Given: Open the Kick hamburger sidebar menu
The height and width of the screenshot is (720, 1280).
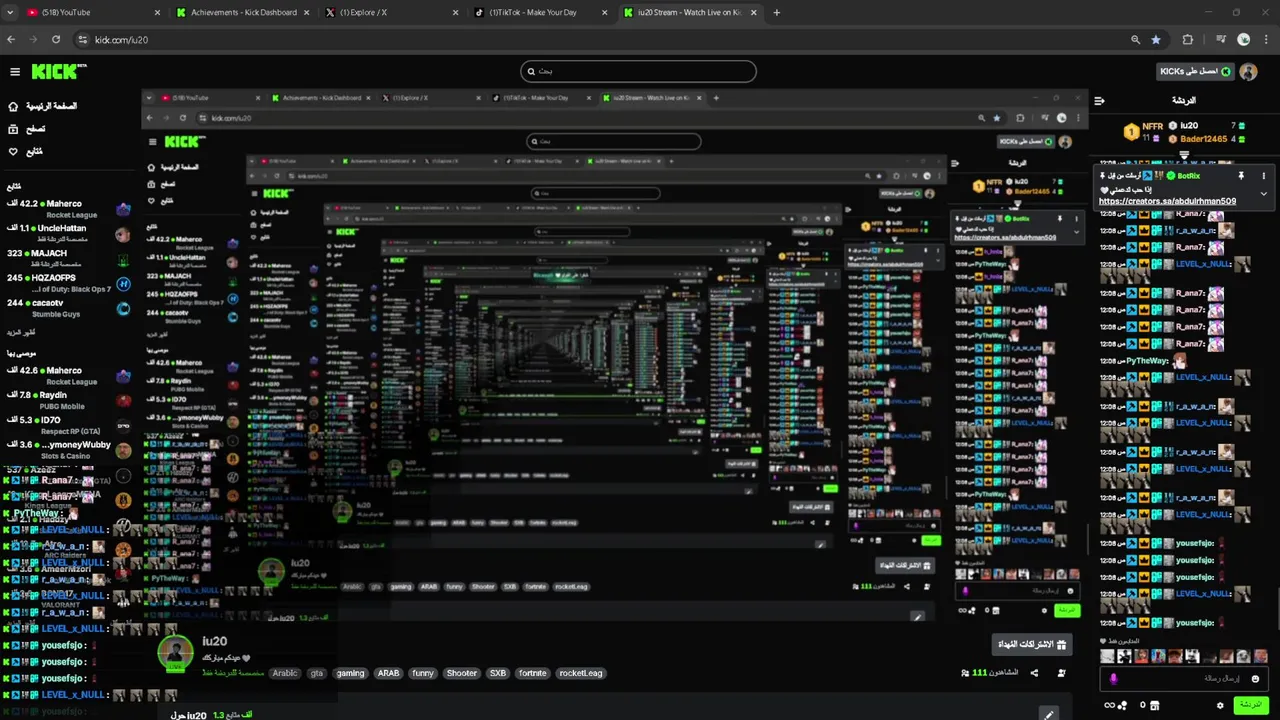Looking at the screenshot, I should coord(15,72).
